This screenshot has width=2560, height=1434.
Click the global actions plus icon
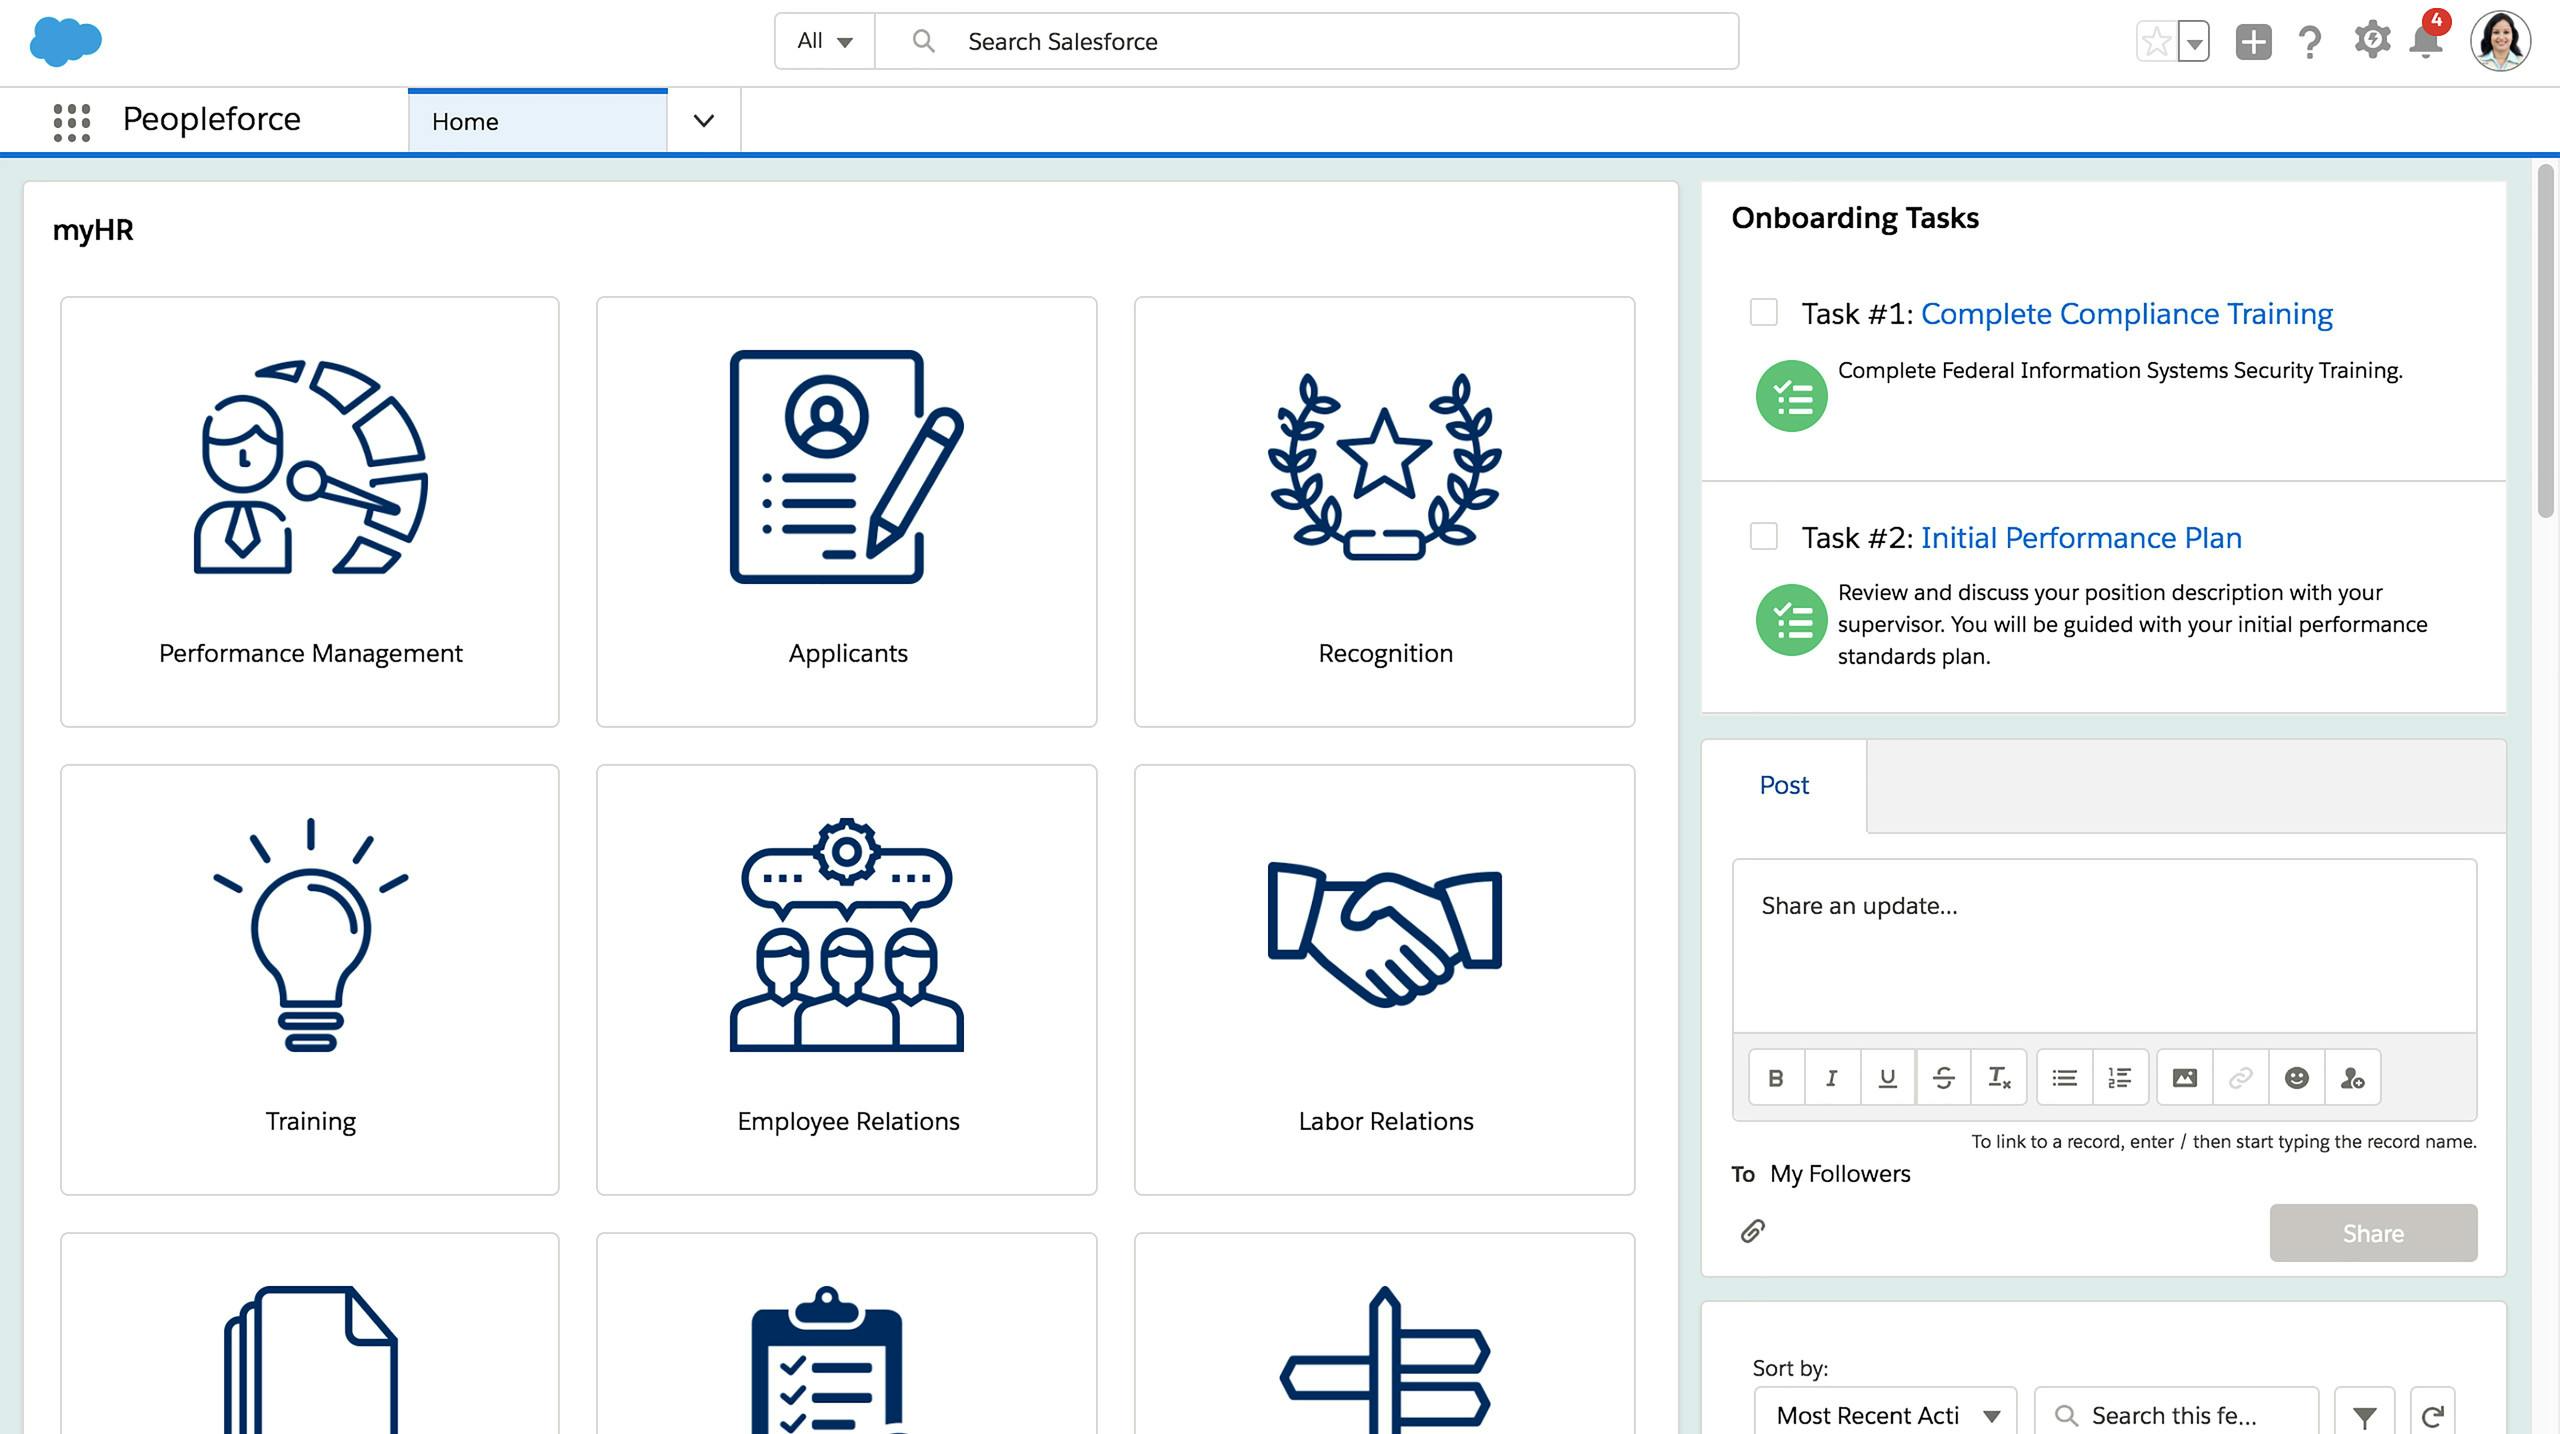pyautogui.click(x=2253, y=42)
